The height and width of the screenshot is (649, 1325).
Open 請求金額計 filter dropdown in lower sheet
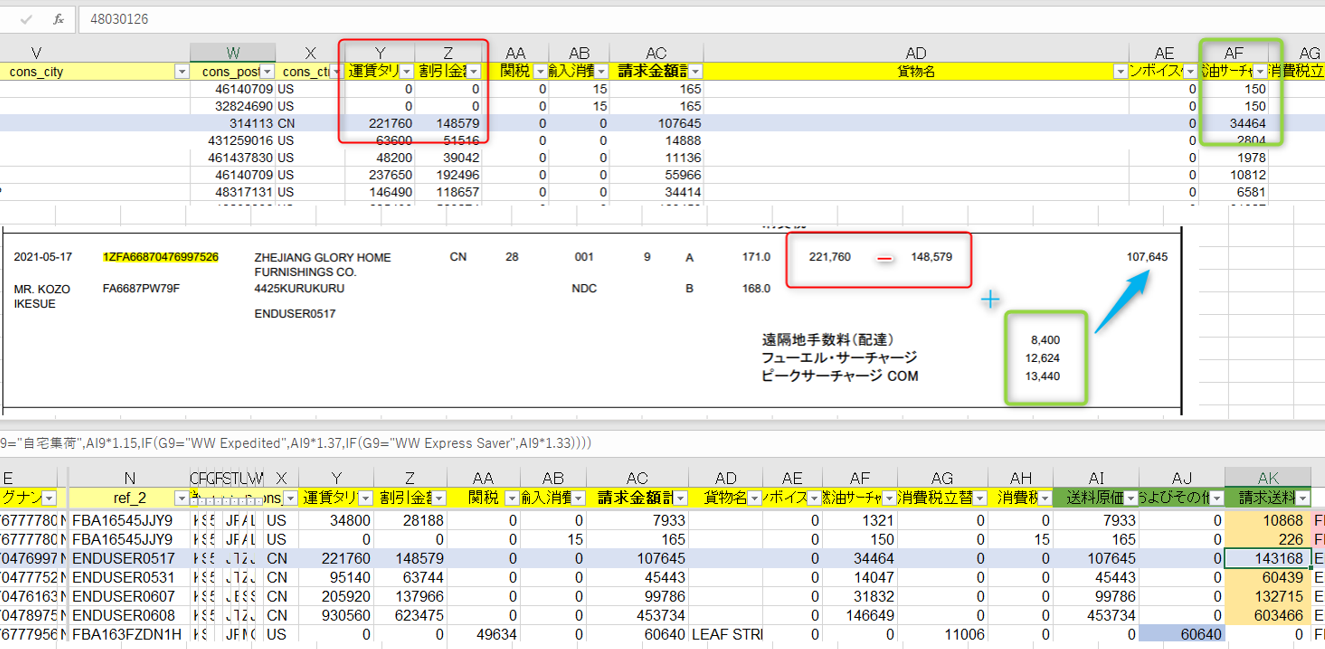click(680, 498)
